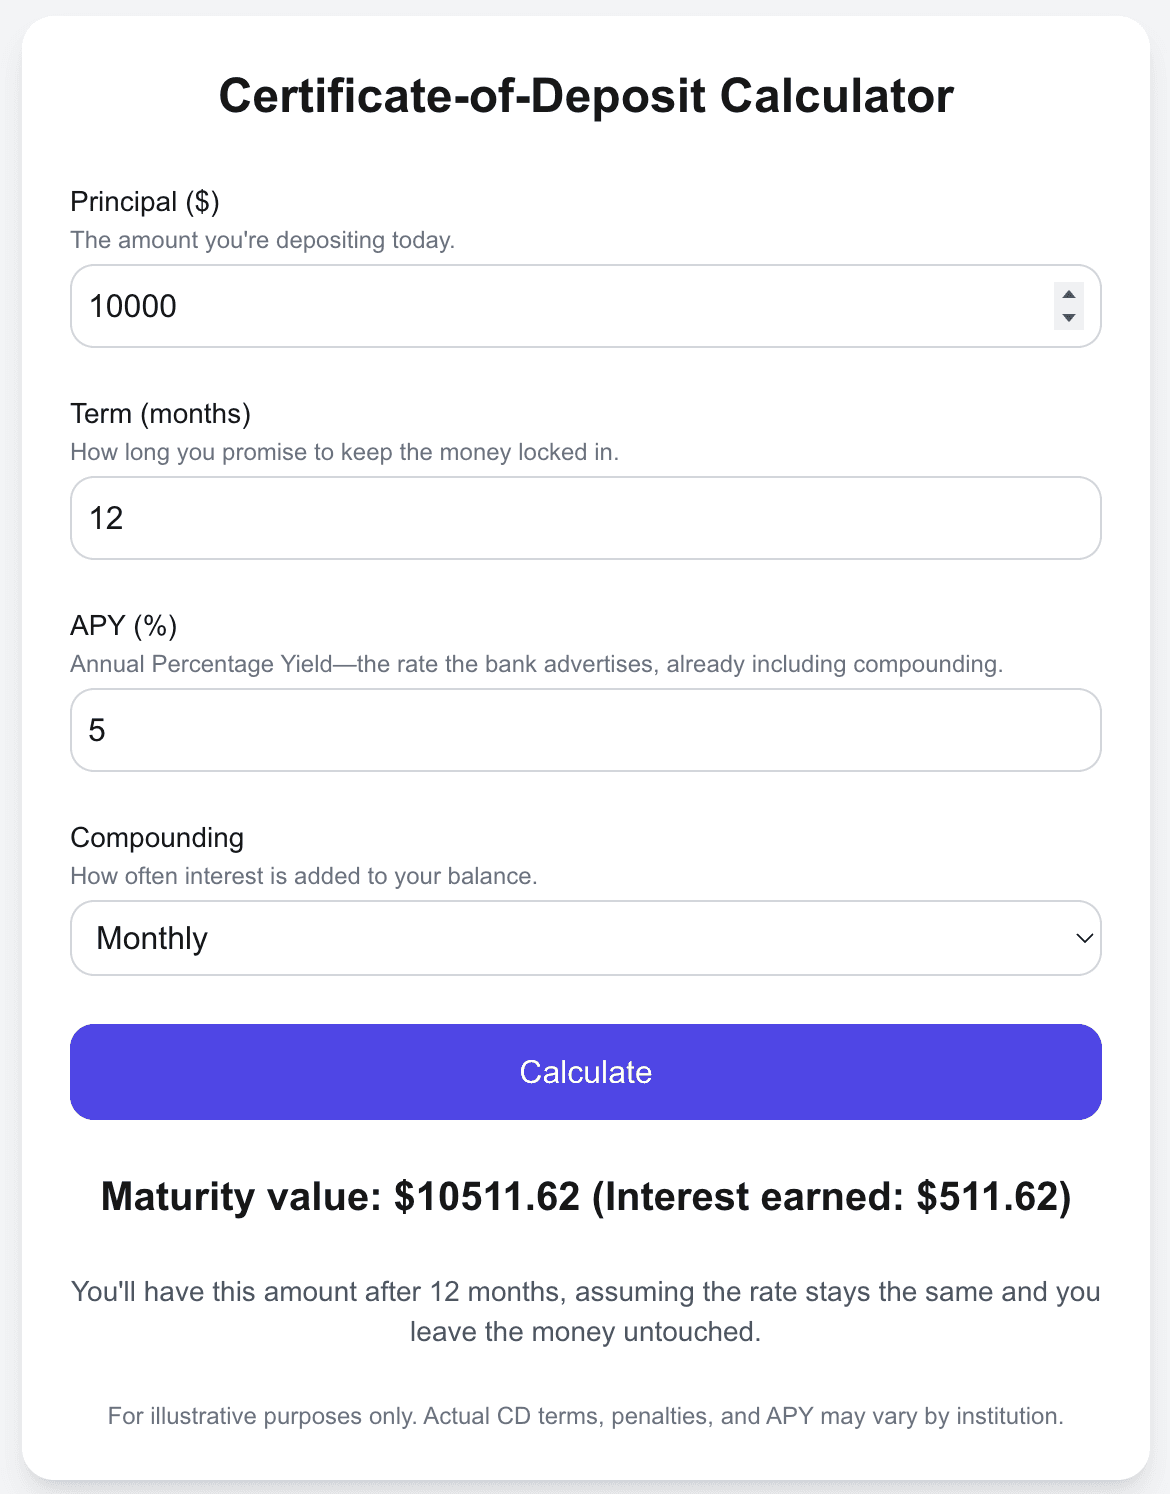Viewport: 1170px width, 1494px height.
Task: Expand the compounding frequency combo box
Action: [585, 938]
